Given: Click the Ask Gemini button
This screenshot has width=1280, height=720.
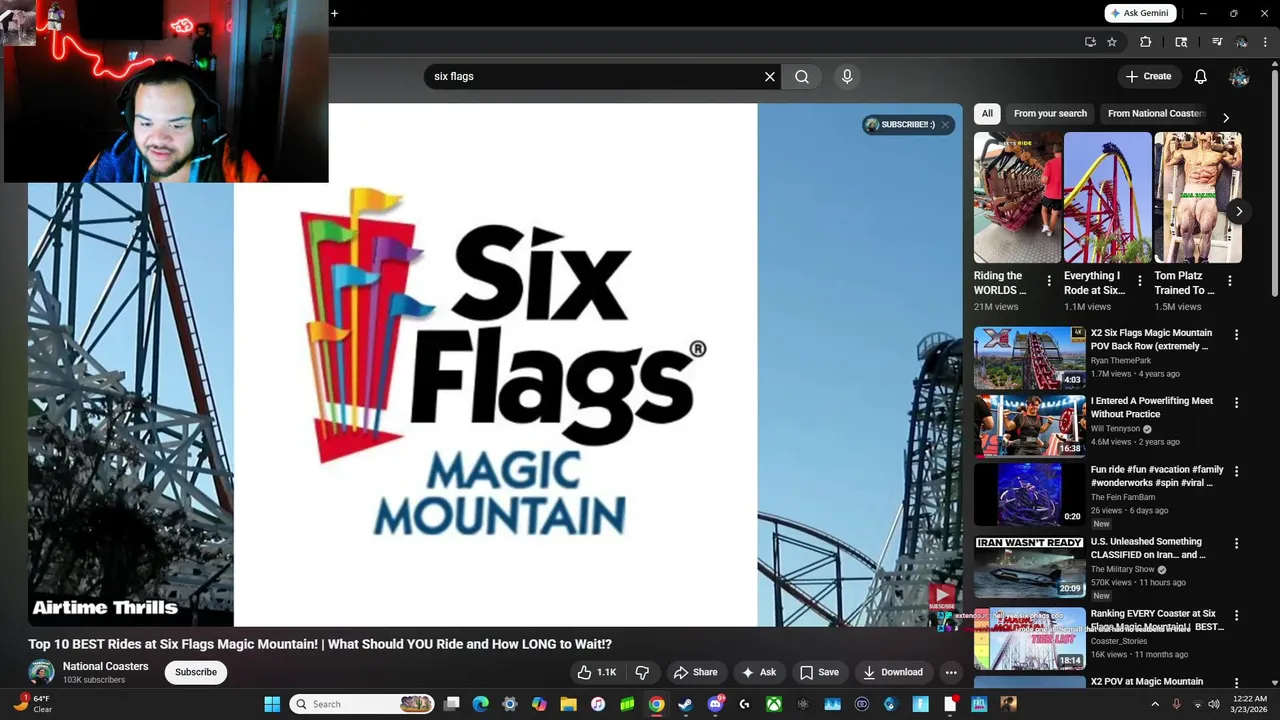Looking at the screenshot, I should (1140, 13).
